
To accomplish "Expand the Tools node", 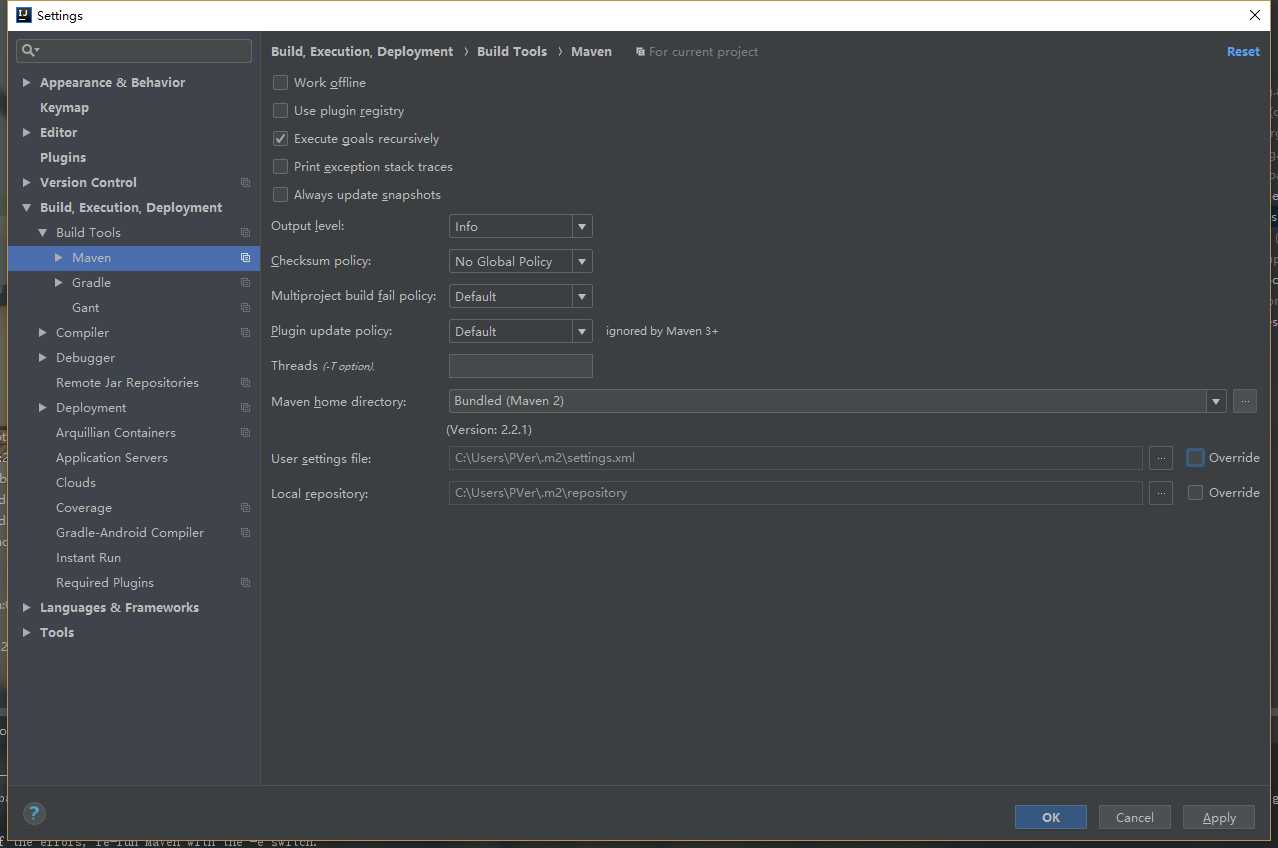I will coord(27,632).
